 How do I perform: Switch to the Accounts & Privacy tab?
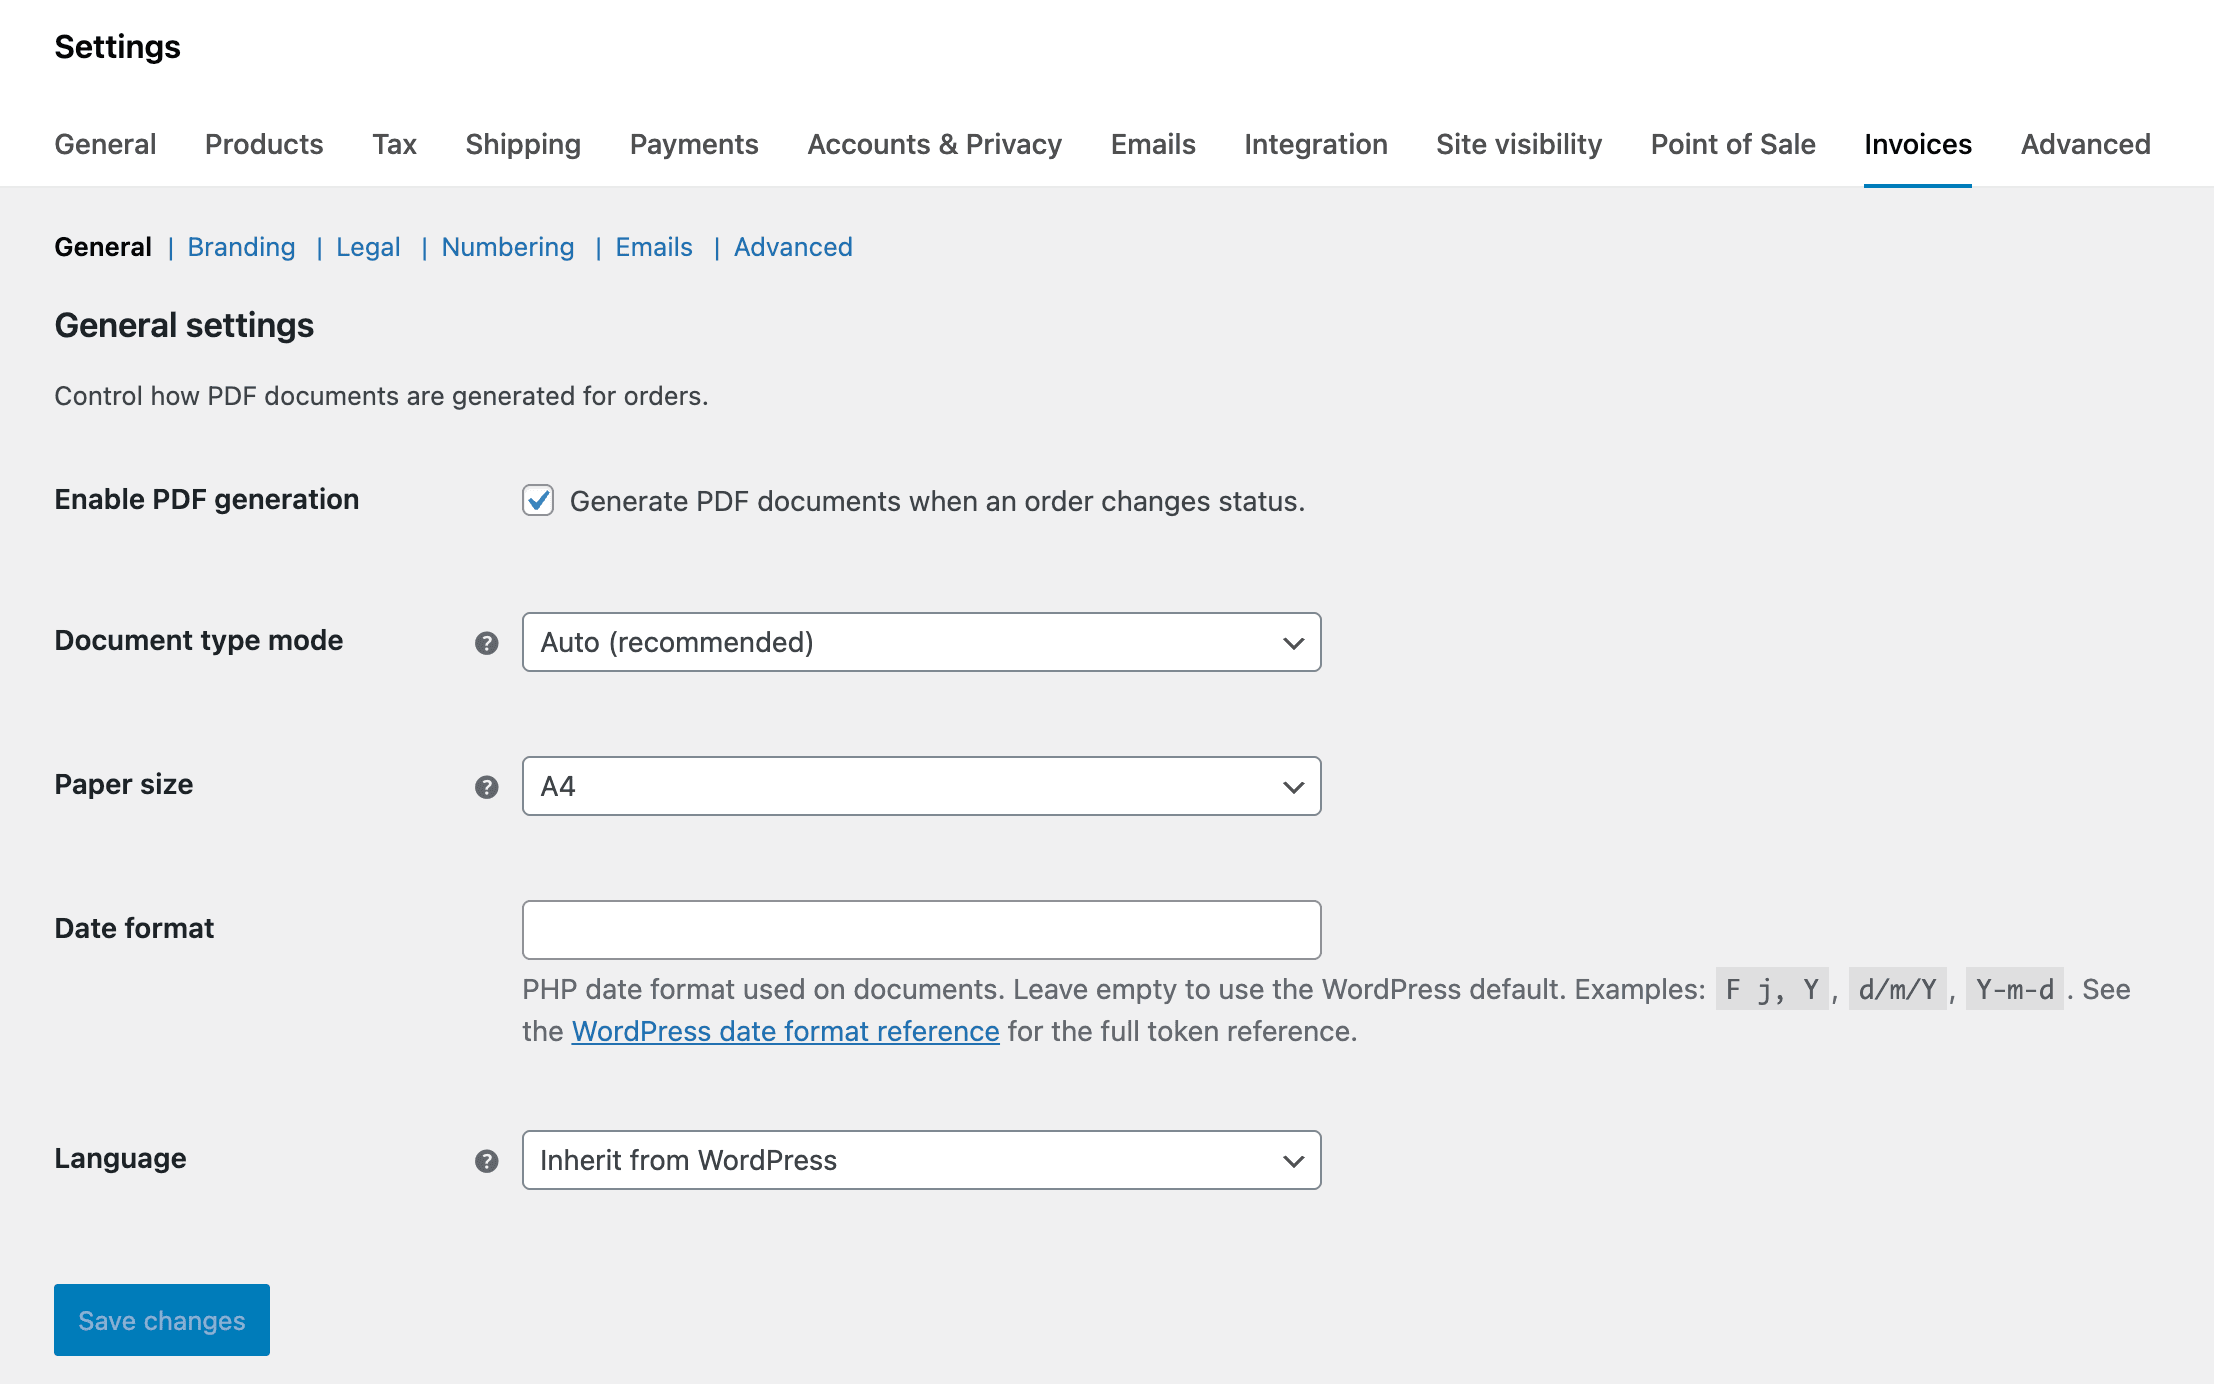pos(934,144)
